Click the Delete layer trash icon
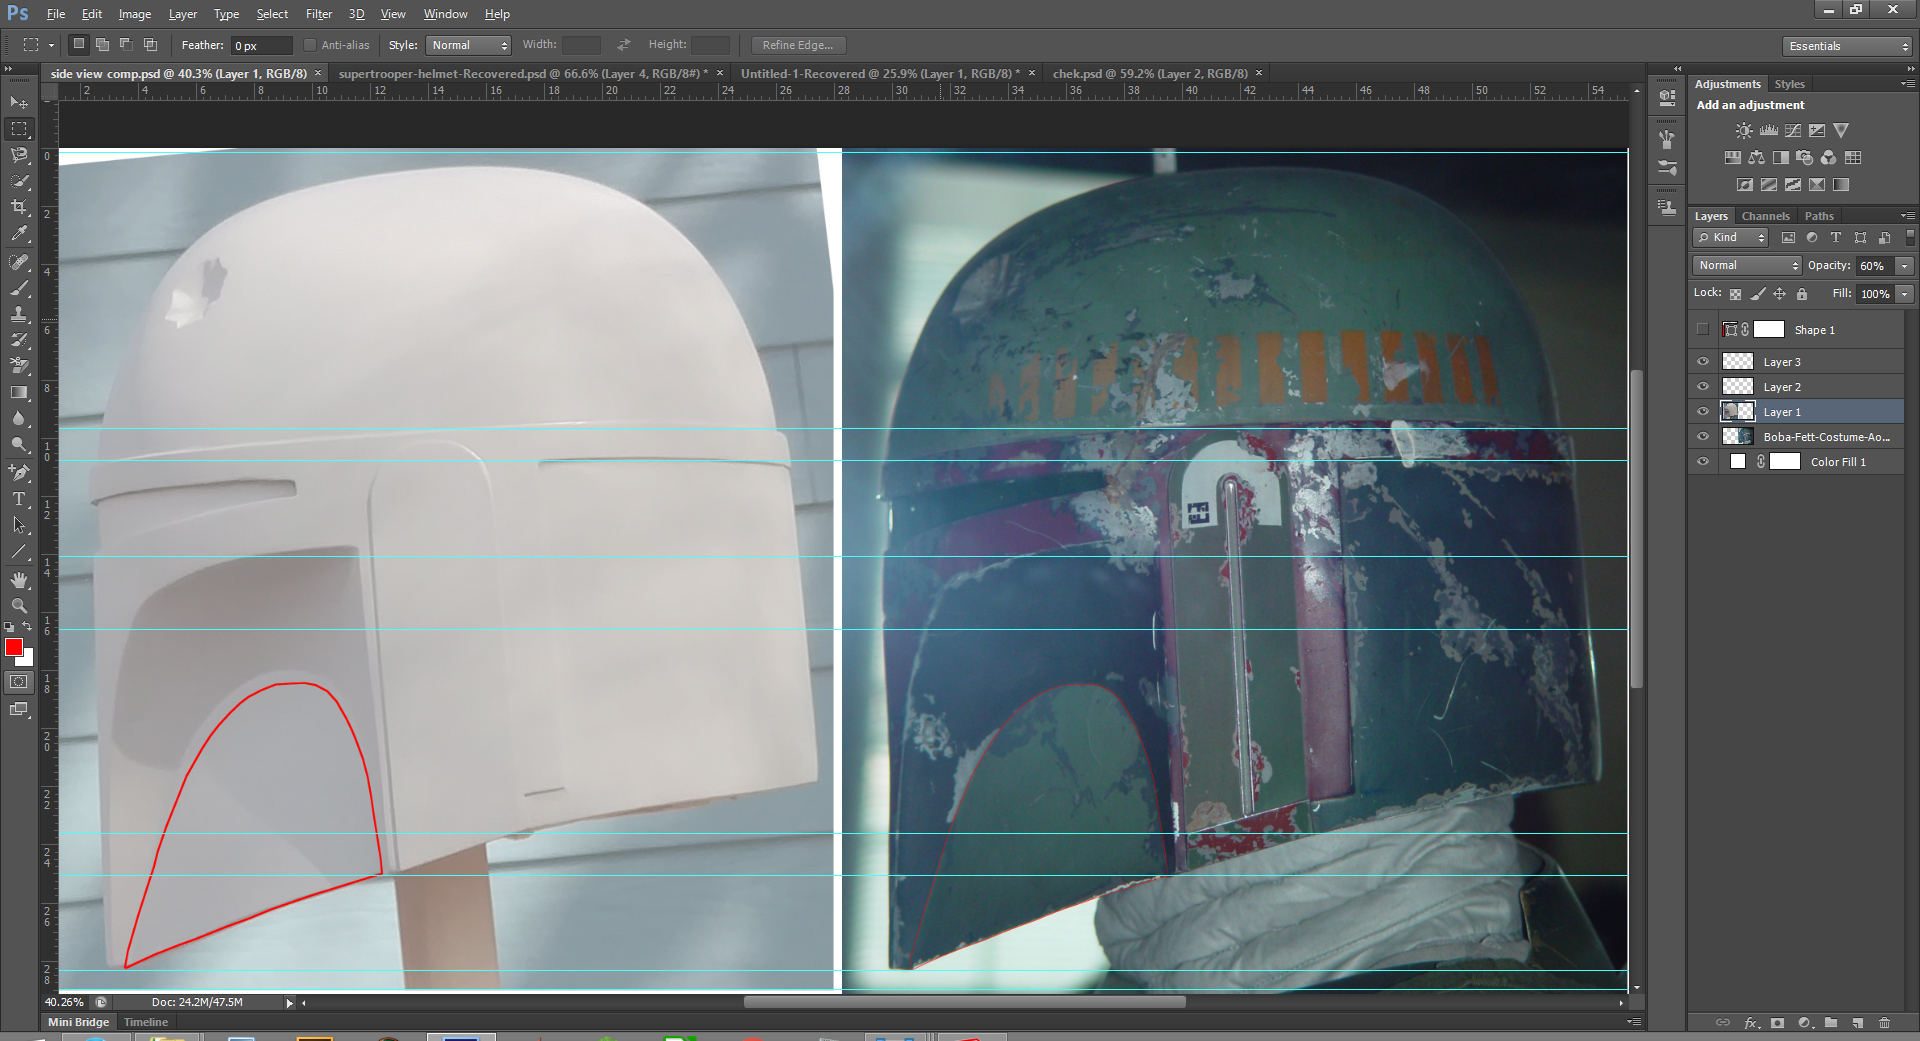This screenshot has width=1920, height=1041. pos(1885,1022)
